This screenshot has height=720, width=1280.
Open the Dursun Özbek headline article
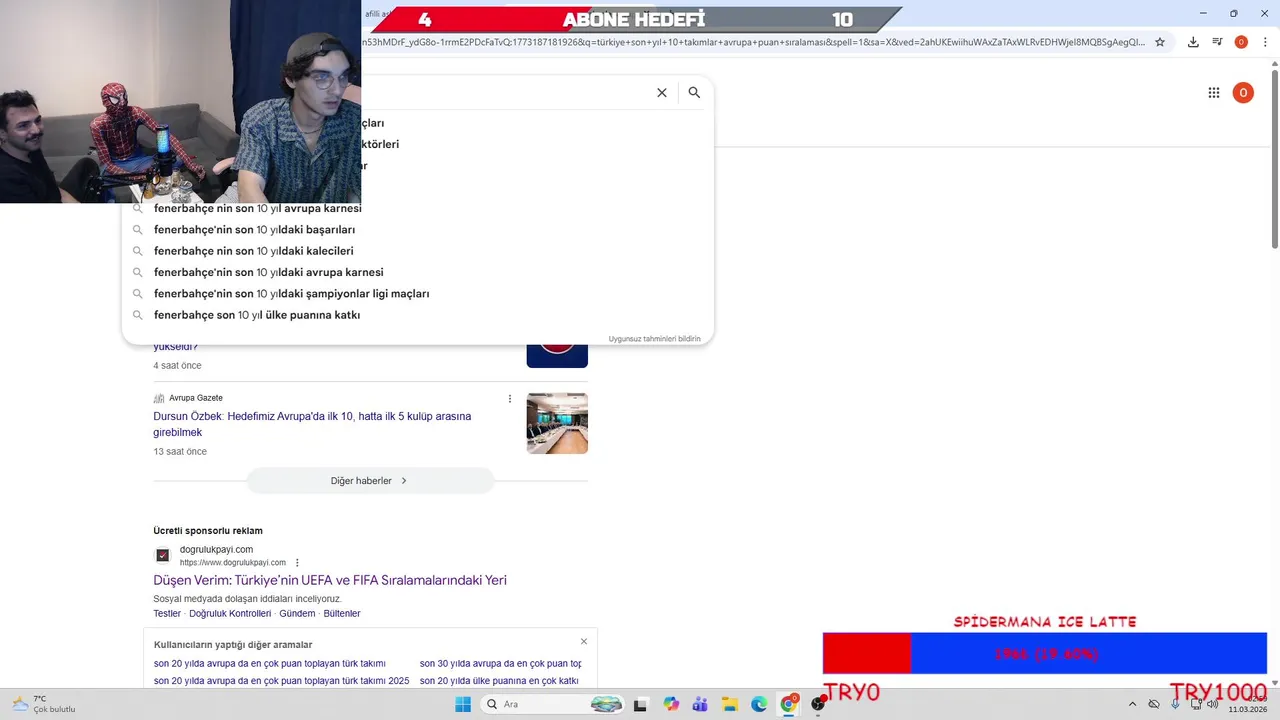(312, 424)
